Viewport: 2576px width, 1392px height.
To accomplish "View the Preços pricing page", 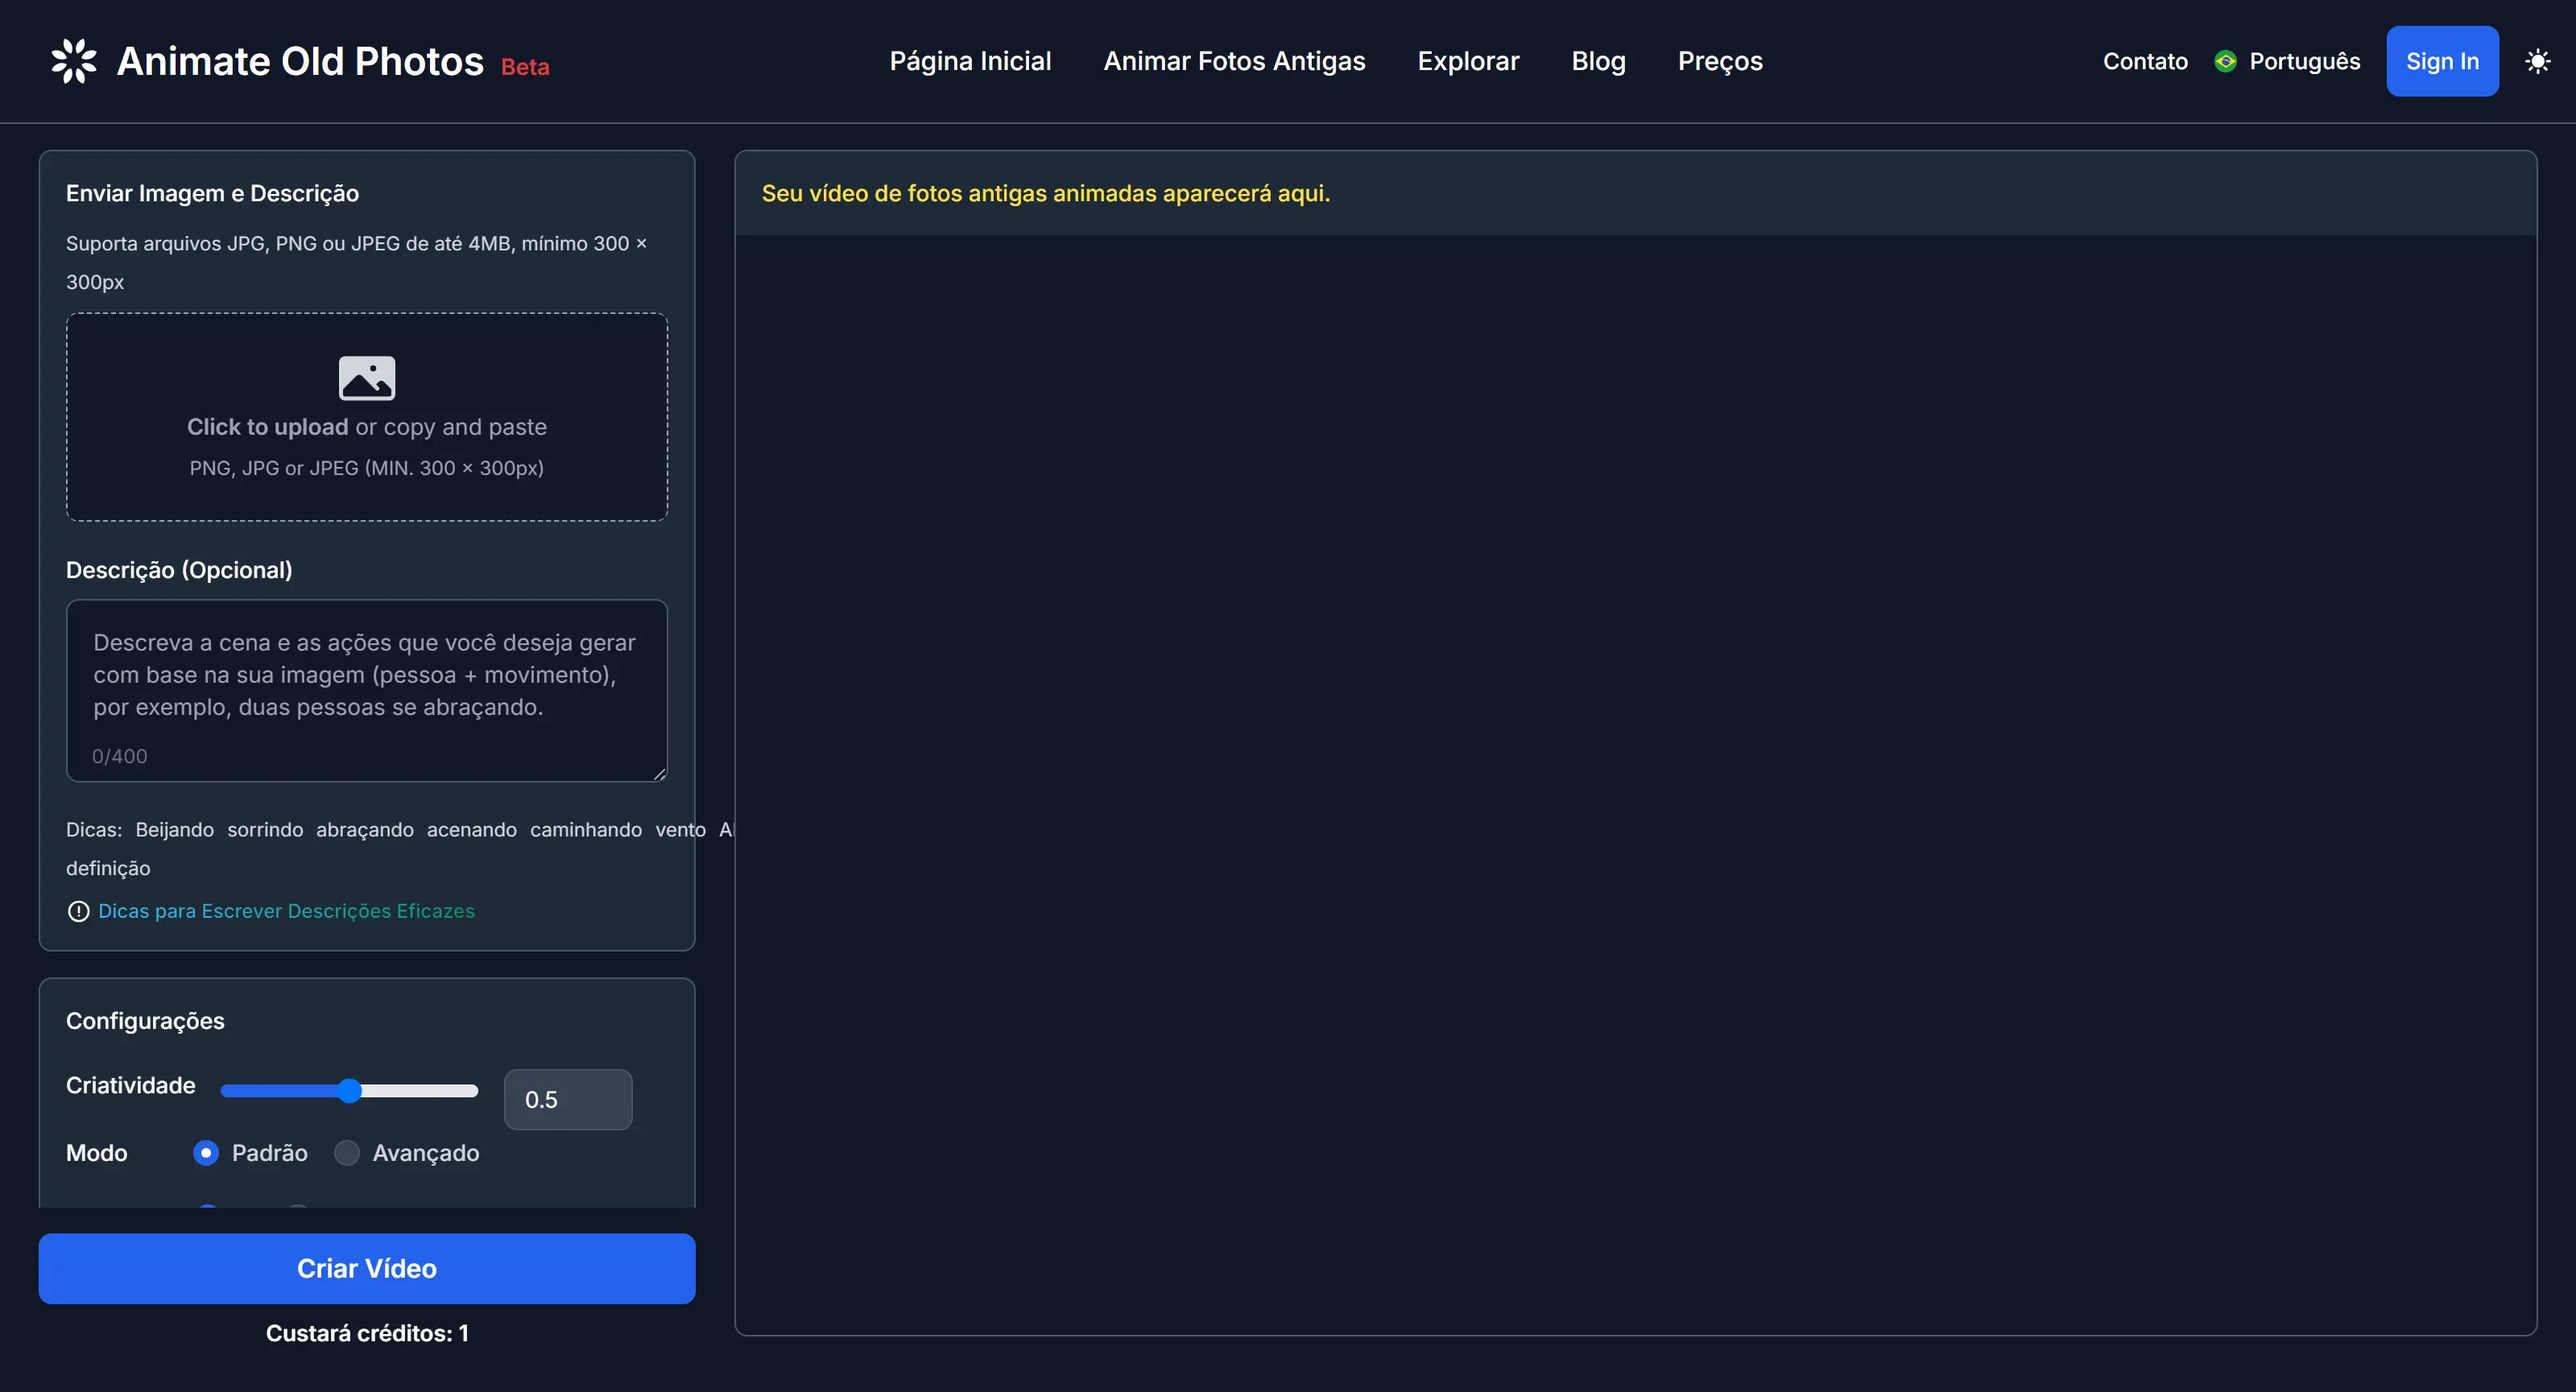I will click(1720, 61).
